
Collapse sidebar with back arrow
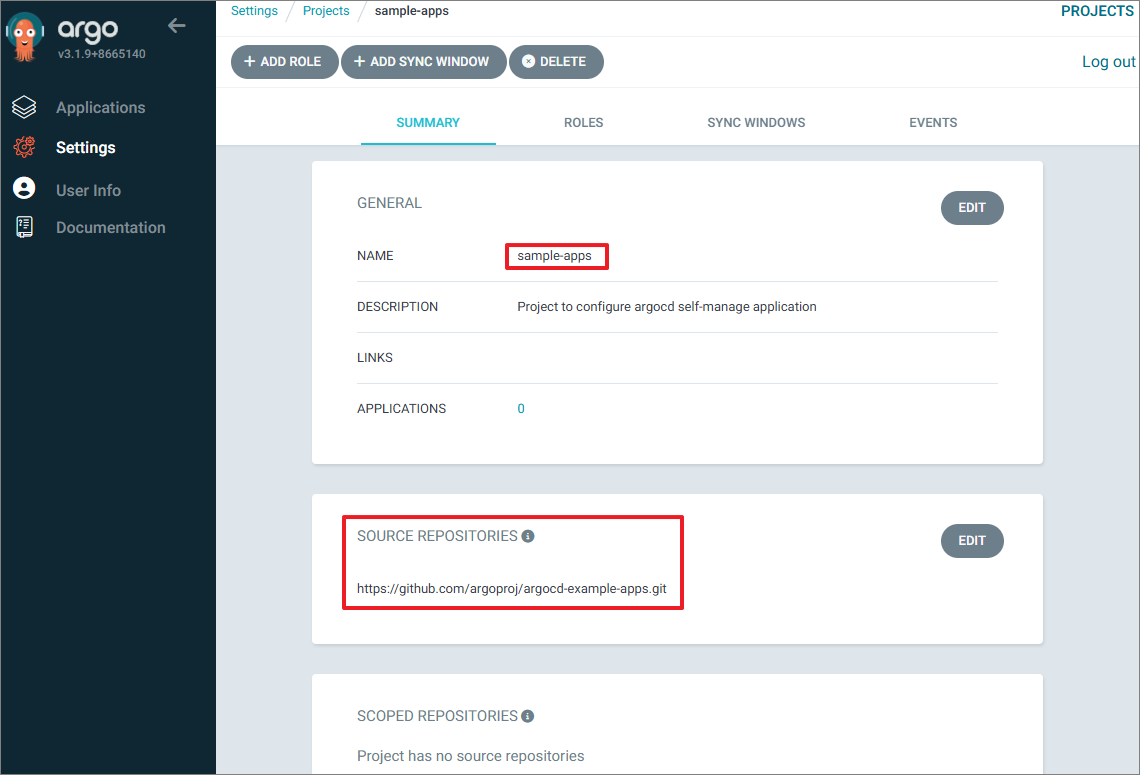click(177, 26)
